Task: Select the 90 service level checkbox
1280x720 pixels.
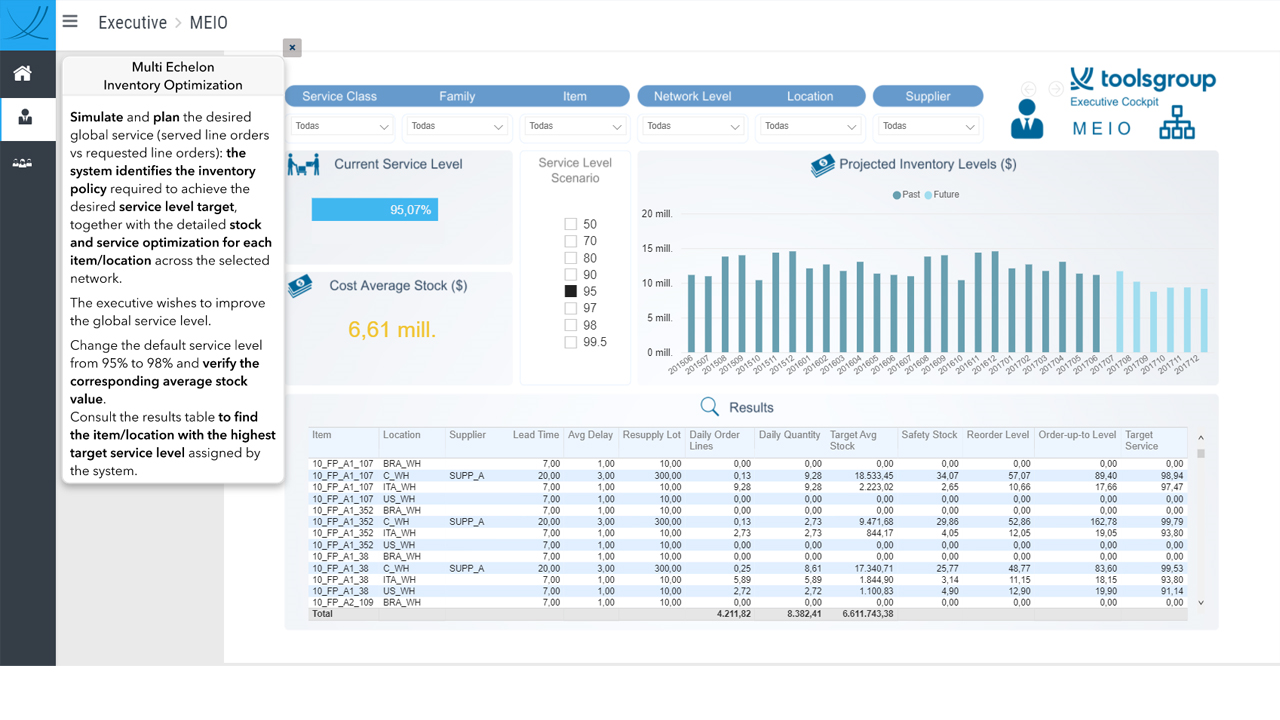Action: 570,274
